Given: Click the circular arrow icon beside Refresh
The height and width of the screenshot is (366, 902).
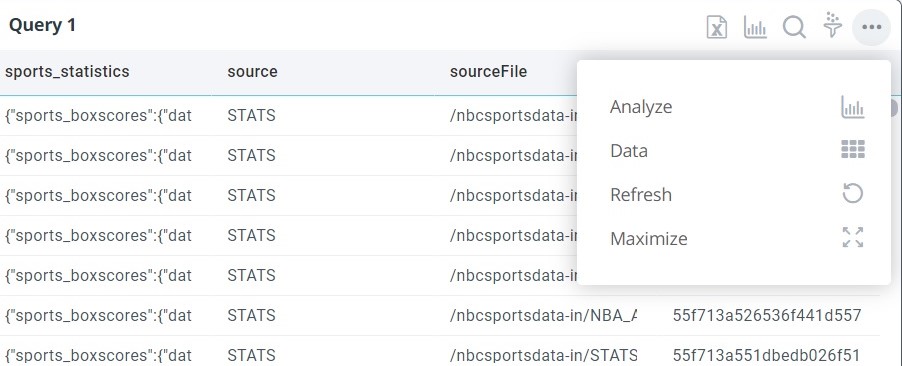Looking at the screenshot, I should pos(853,193).
